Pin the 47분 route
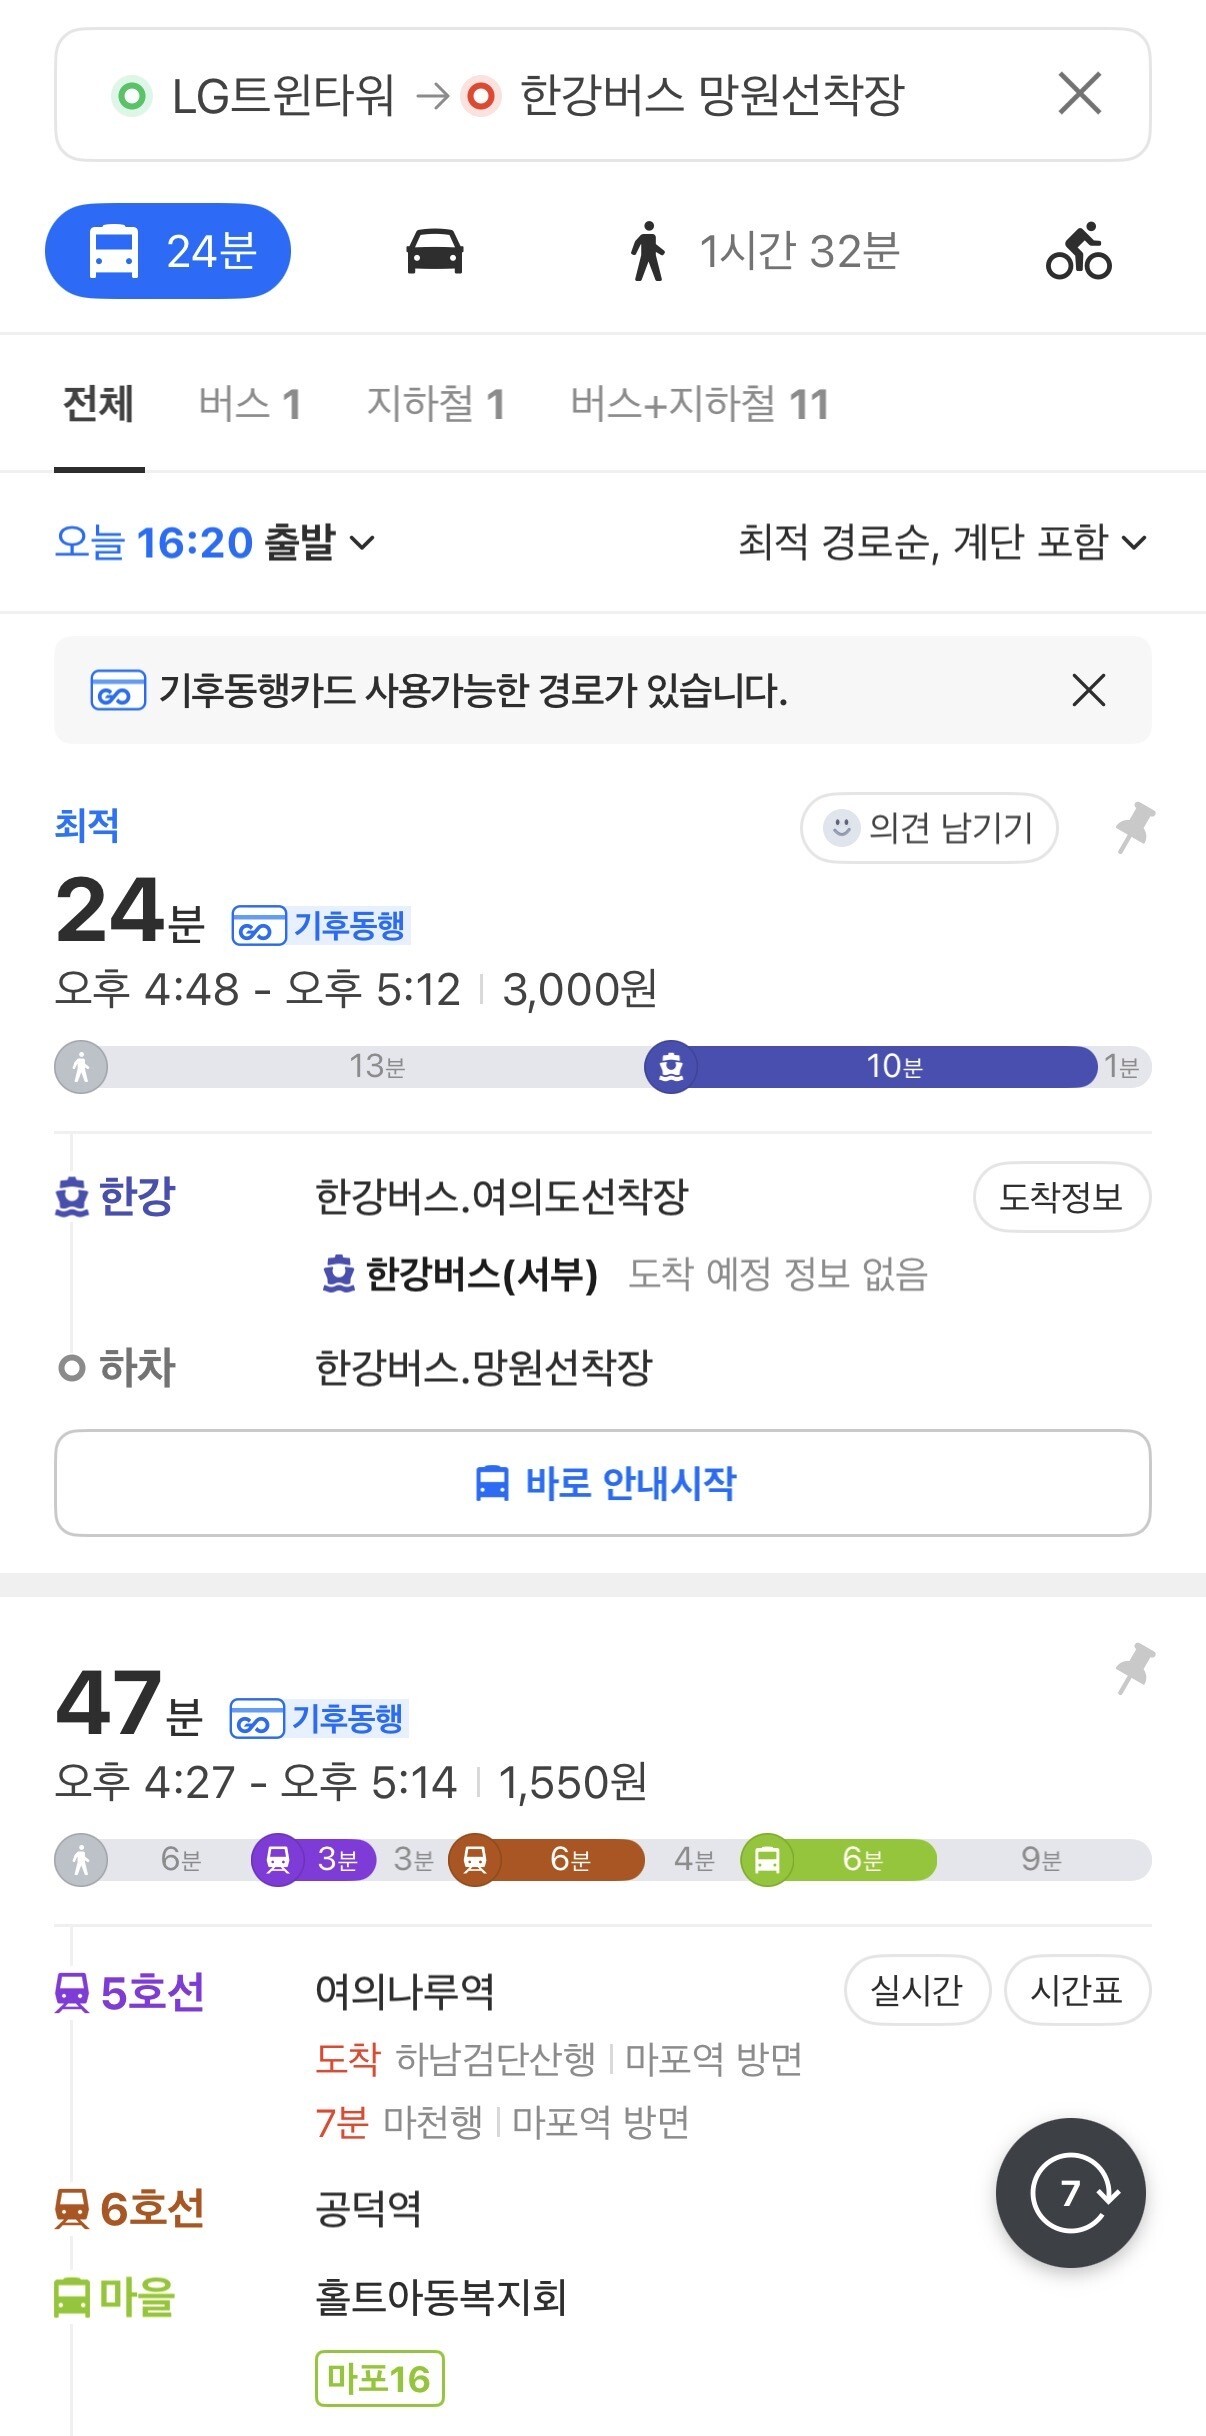The image size is (1206, 2436). click(x=1135, y=1668)
